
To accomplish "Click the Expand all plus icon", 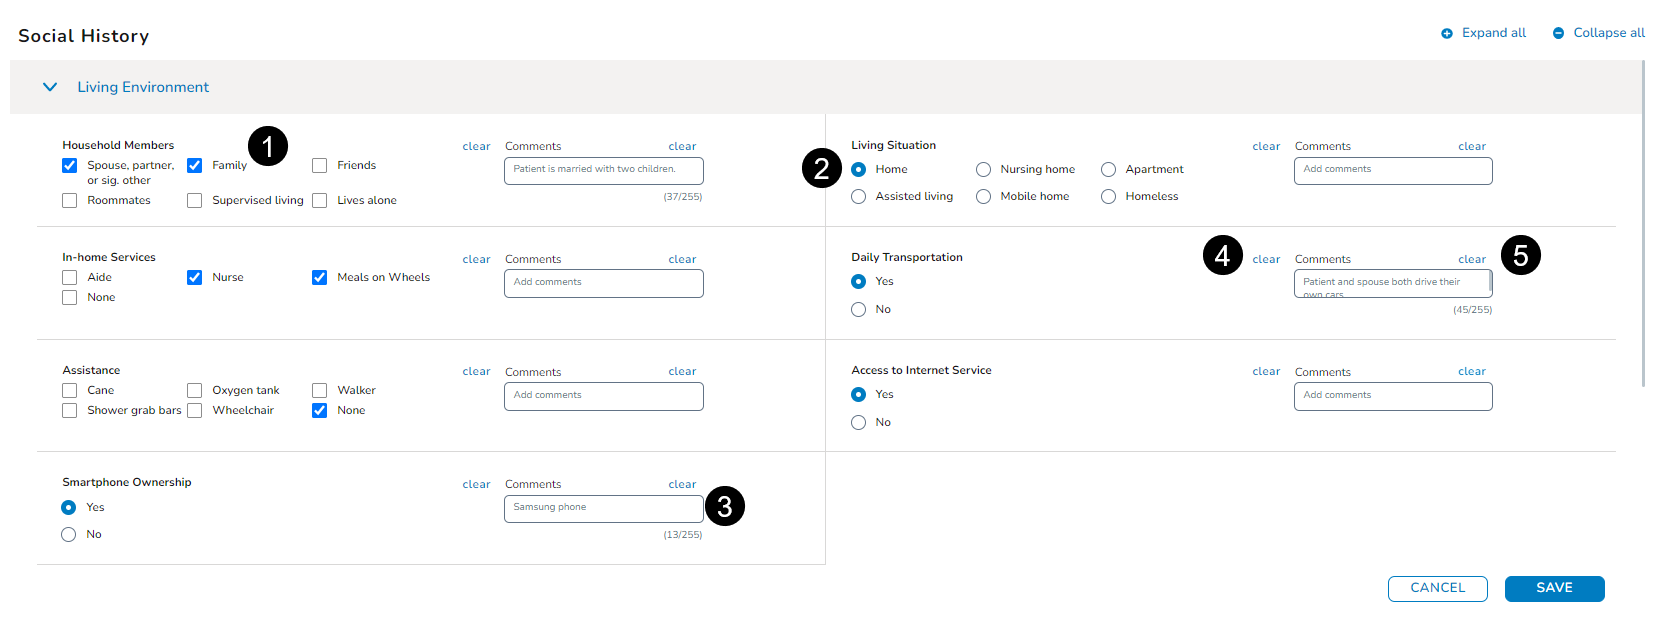I will (1446, 34).
